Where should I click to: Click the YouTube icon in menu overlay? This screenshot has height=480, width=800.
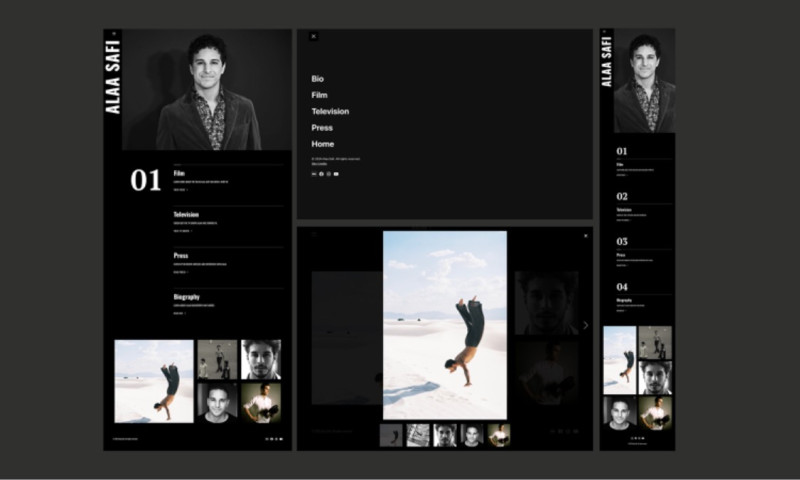[x=336, y=174]
